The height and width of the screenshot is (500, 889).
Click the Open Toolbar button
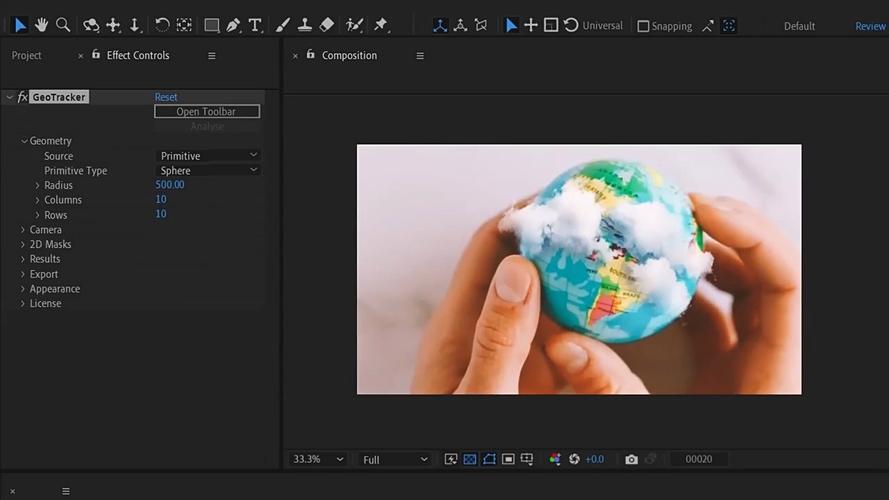(x=207, y=112)
